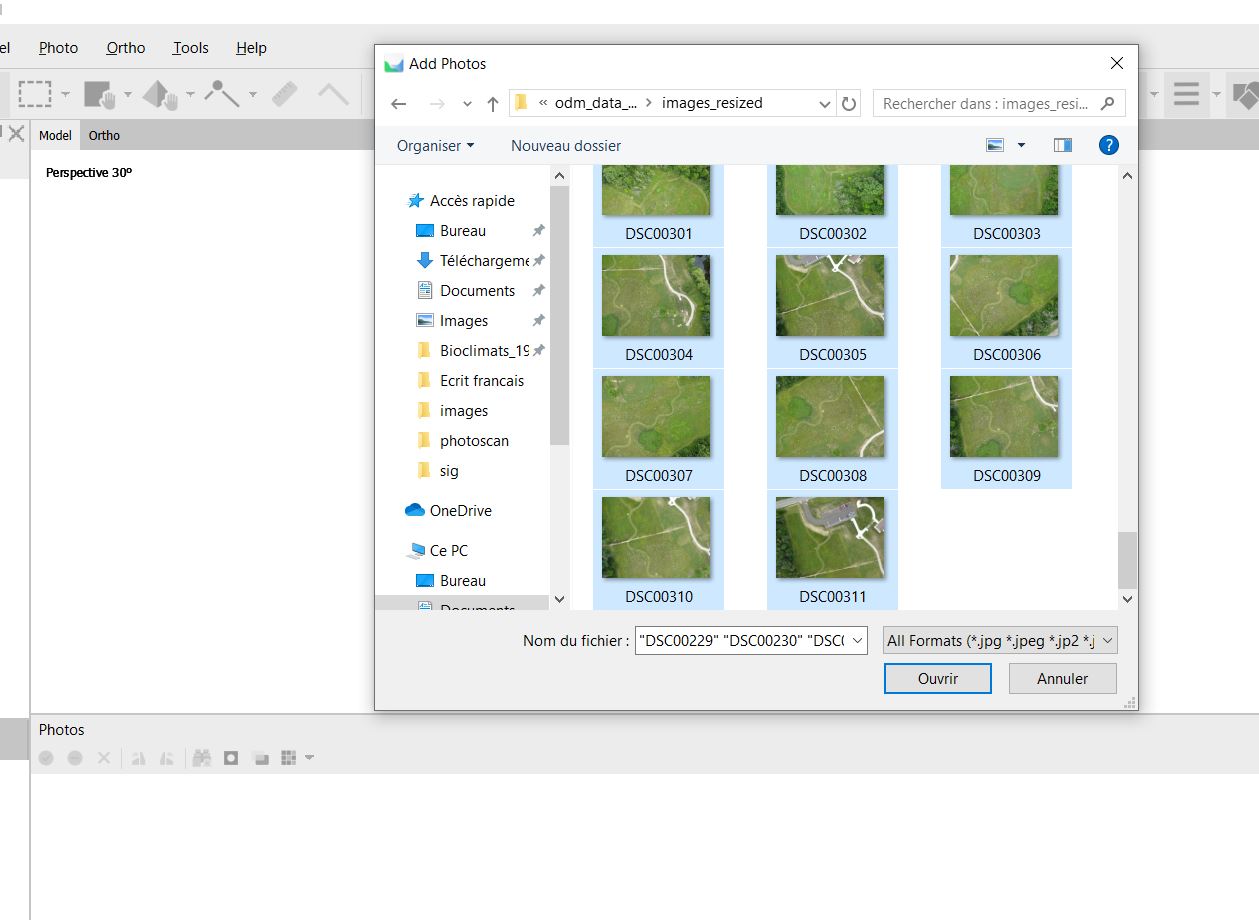Enable selected cameras using the check icon
This screenshot has height=920, width=1259.
(x=46, y=757)
